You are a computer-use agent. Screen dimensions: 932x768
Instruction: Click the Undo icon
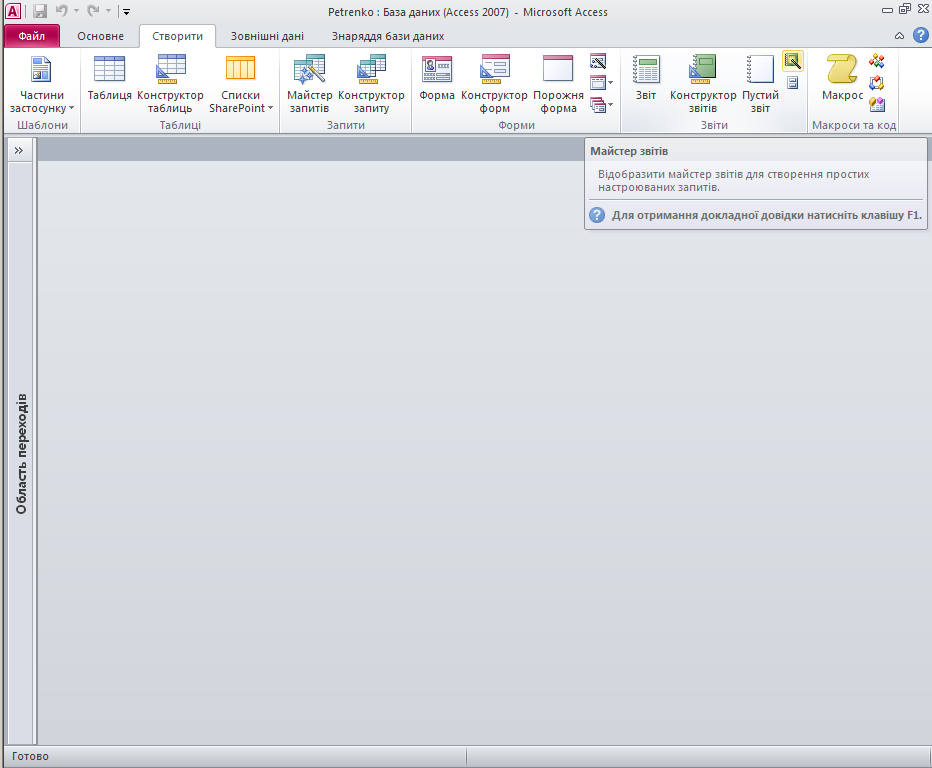click(61, 11)
